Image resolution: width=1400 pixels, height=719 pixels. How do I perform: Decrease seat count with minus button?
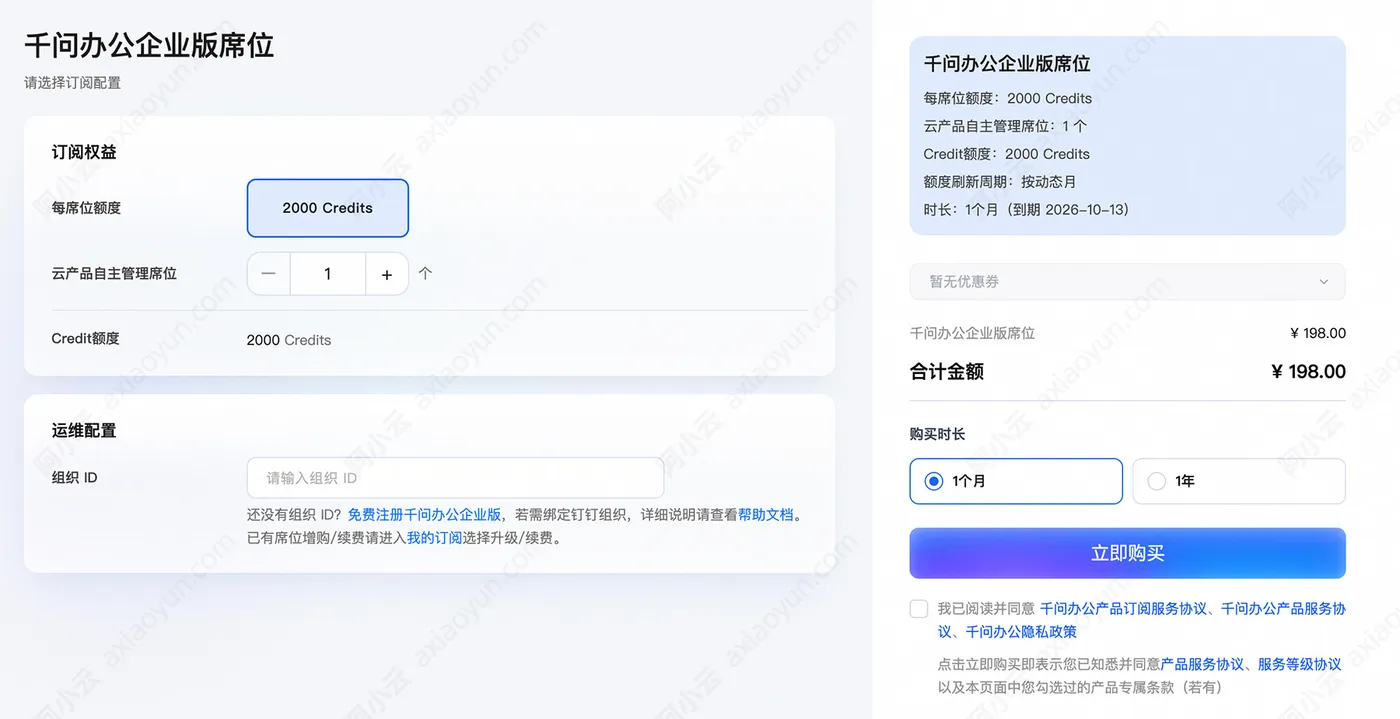coord(268,274)
